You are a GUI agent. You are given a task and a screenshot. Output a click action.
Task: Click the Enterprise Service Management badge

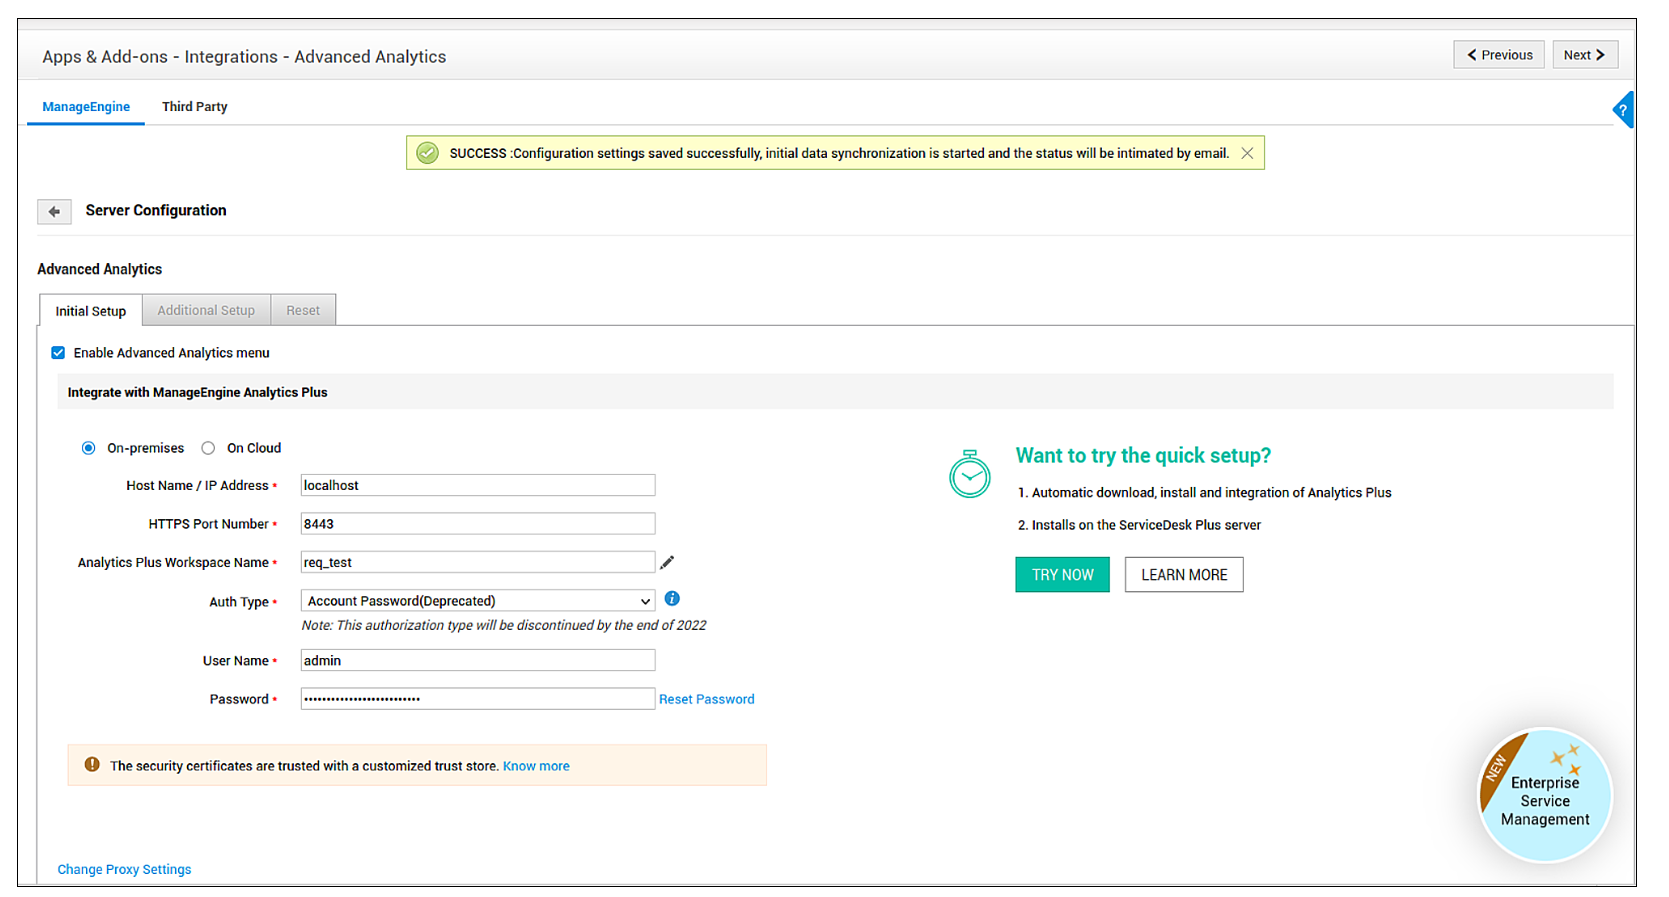click(x=1544, y=796)
